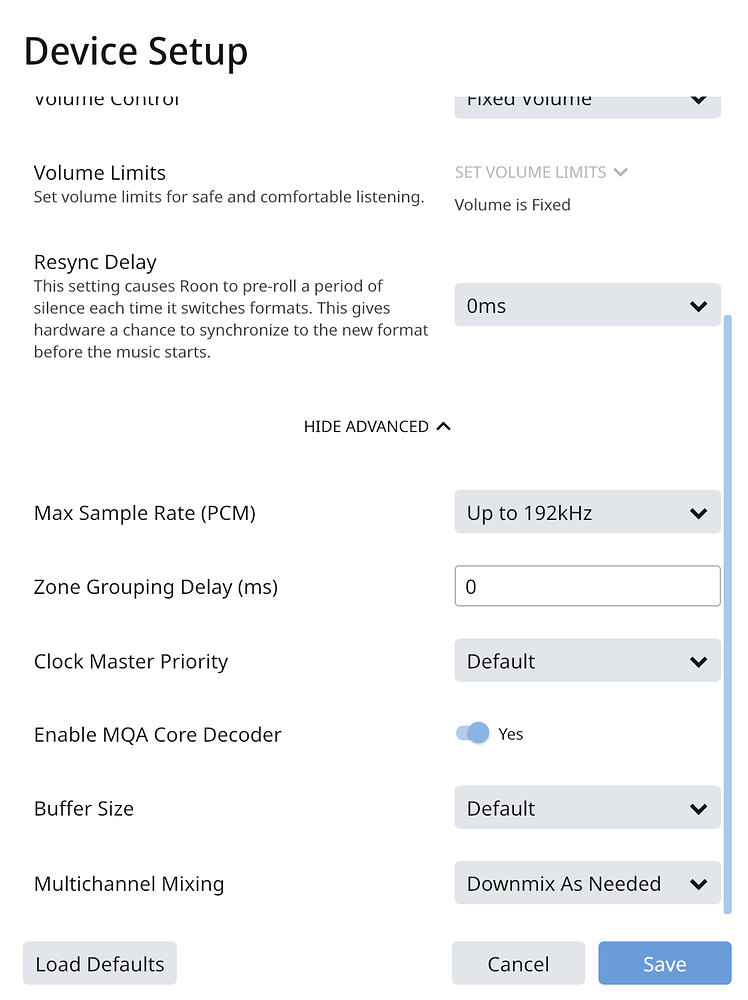Open the Resync Delay 0ms dropdown
This screenshot has width=748, height=1000.
(x=587, y=306)
